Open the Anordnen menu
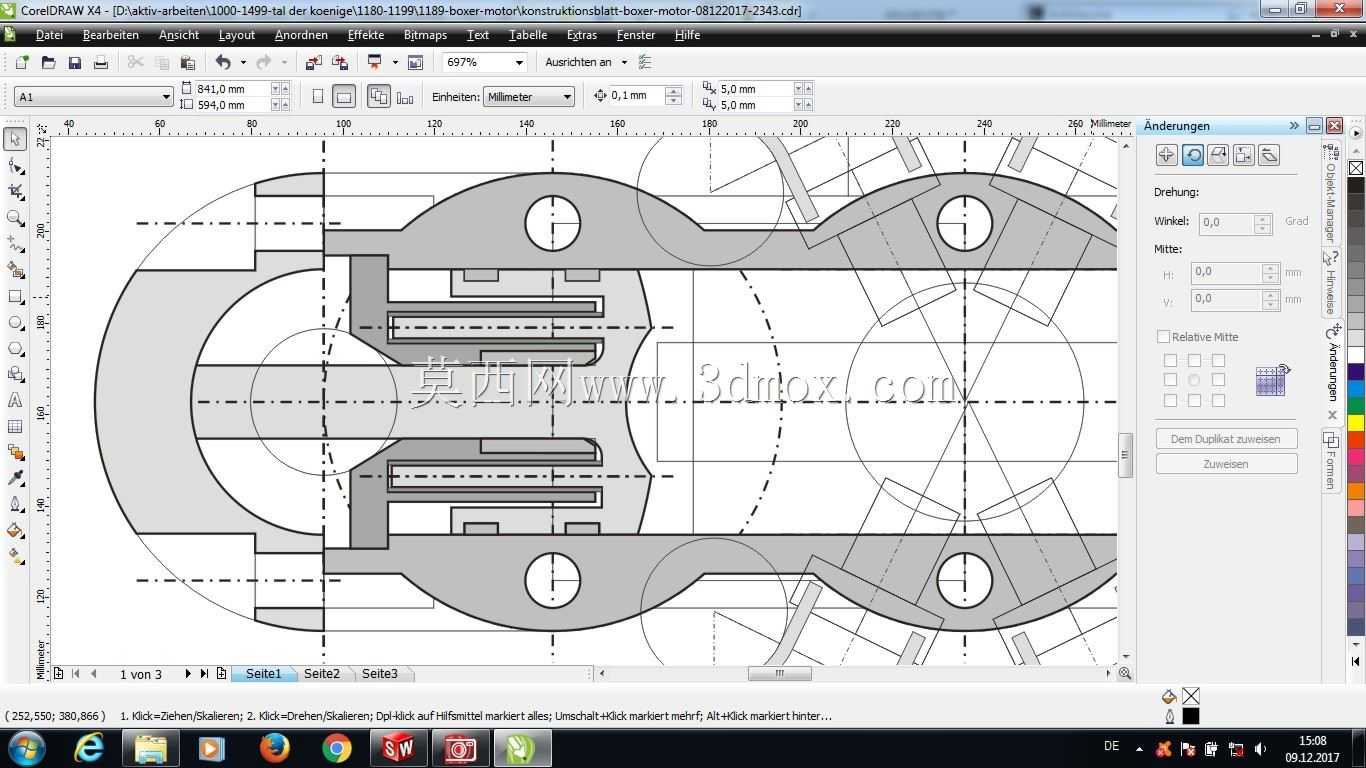 [x=301, y=35]
